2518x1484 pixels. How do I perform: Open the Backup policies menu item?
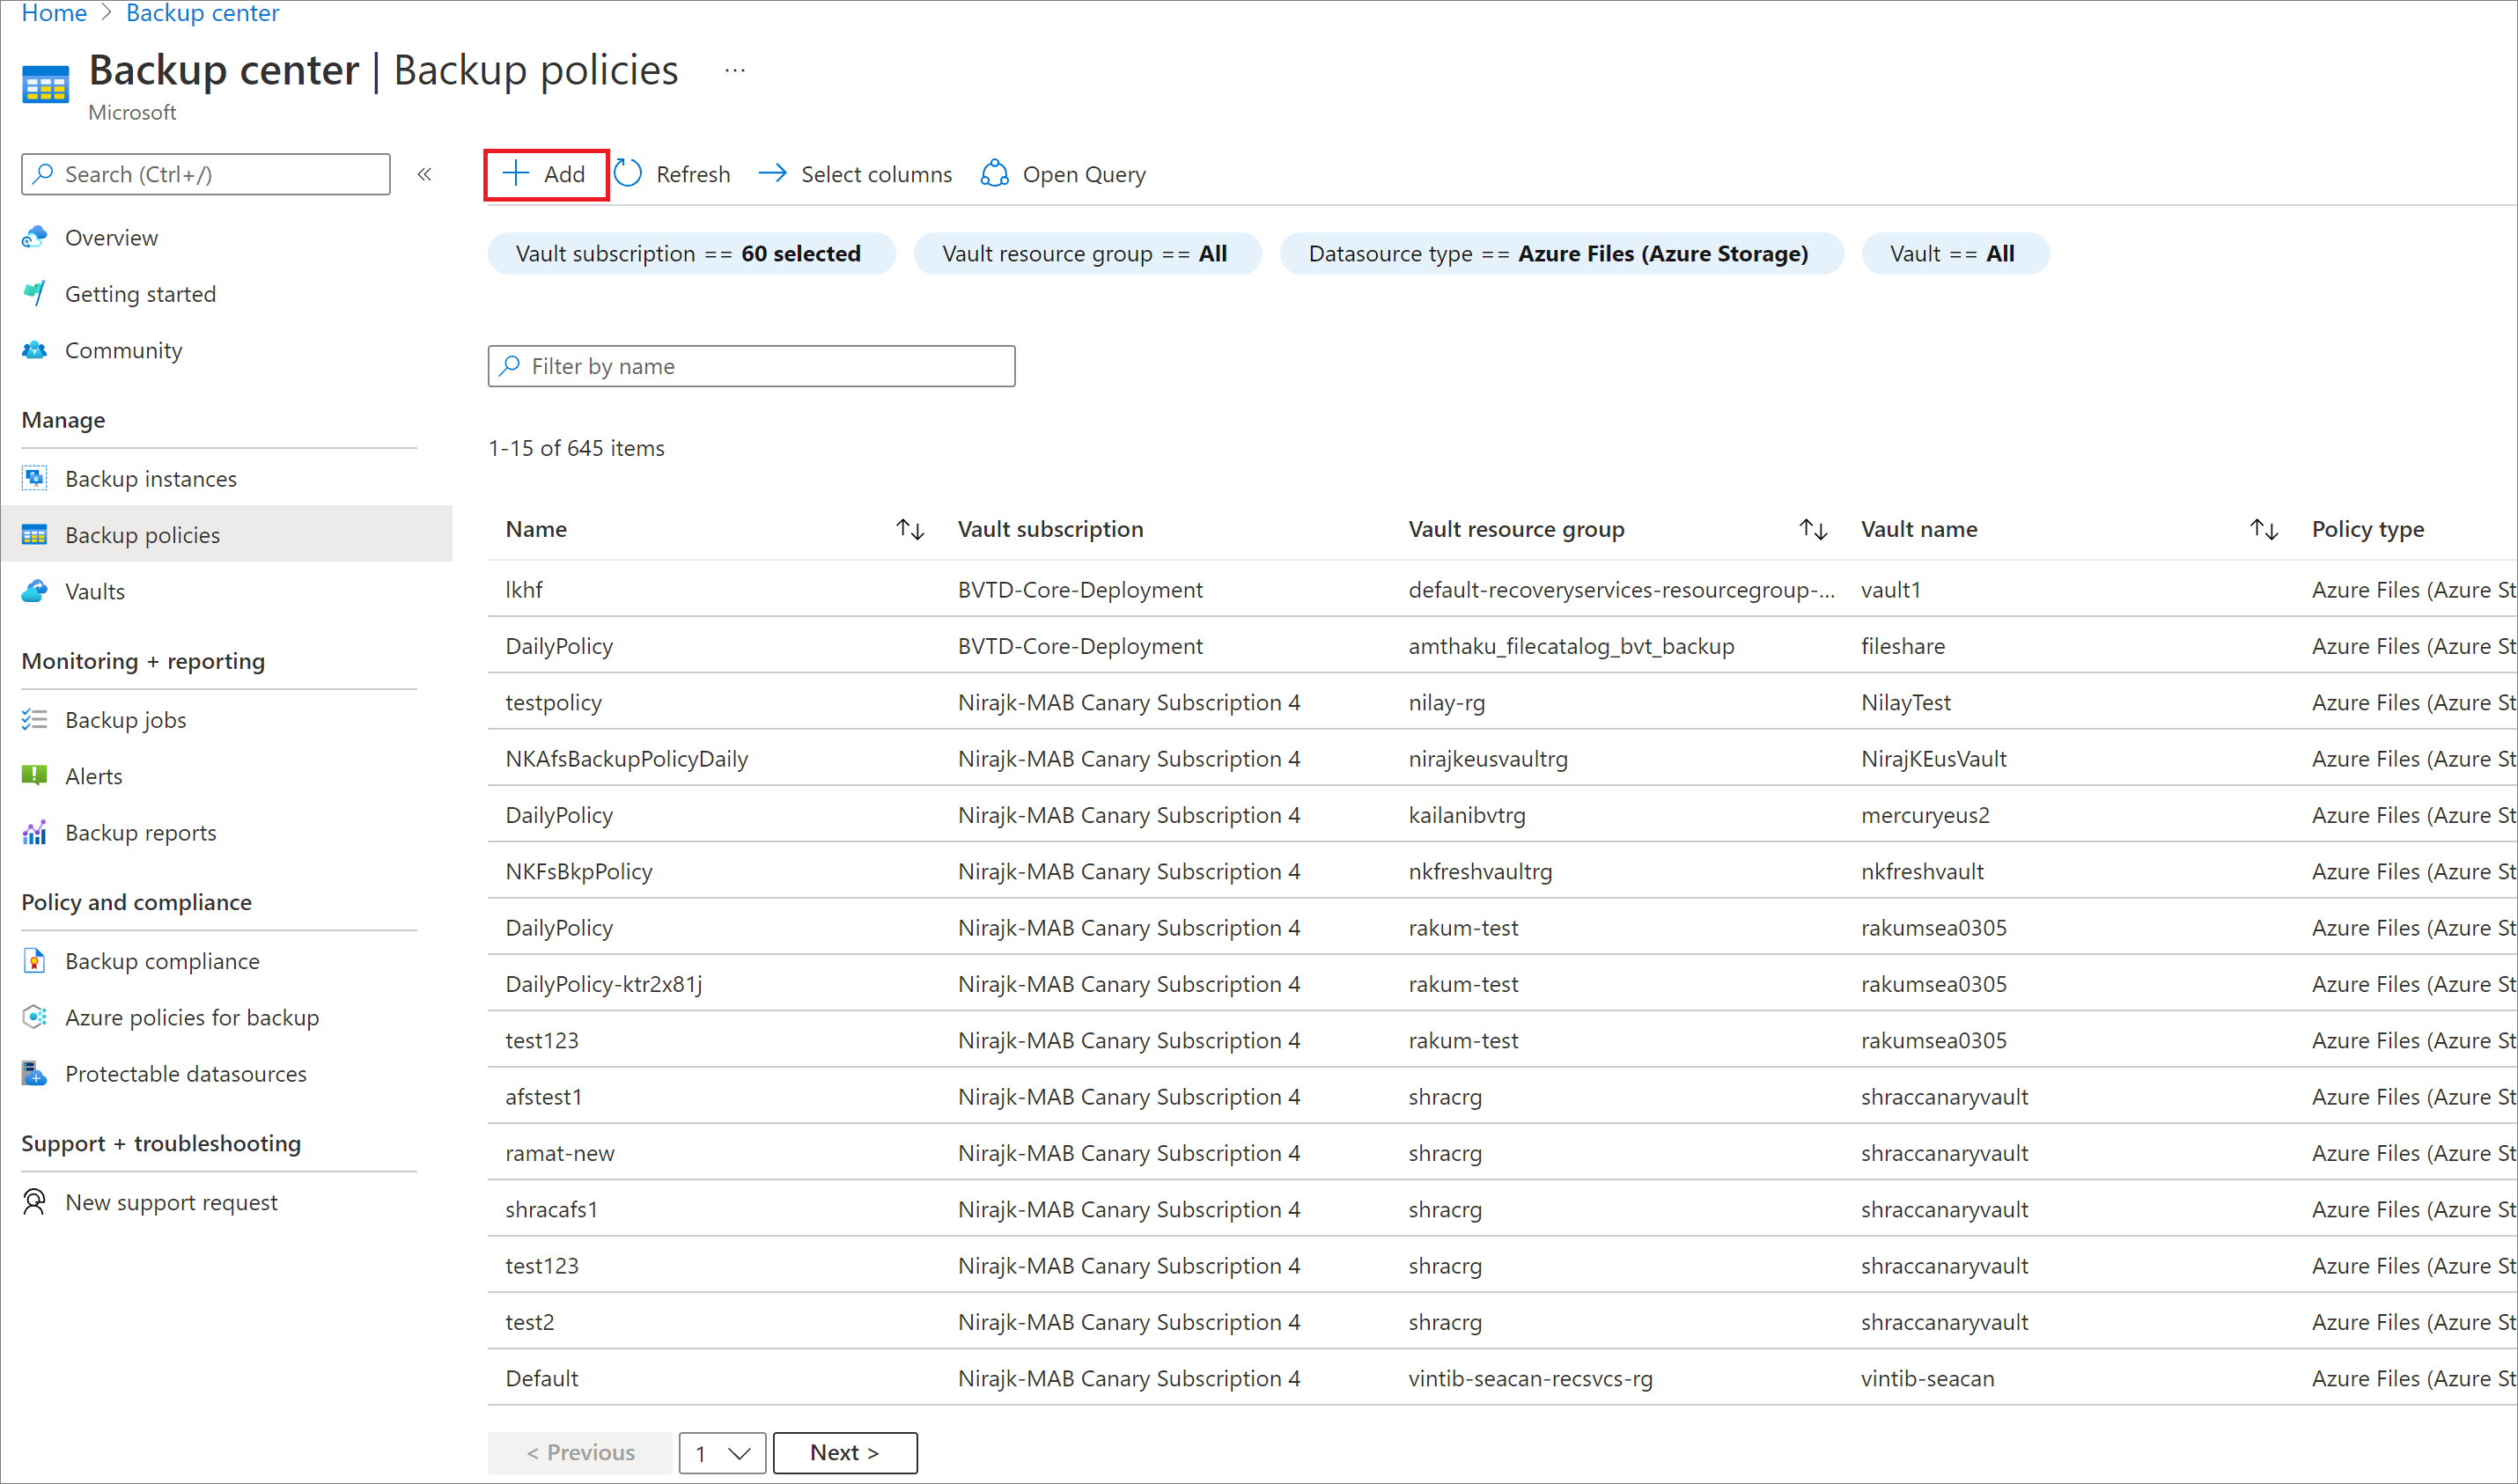(x=144, y=532)
